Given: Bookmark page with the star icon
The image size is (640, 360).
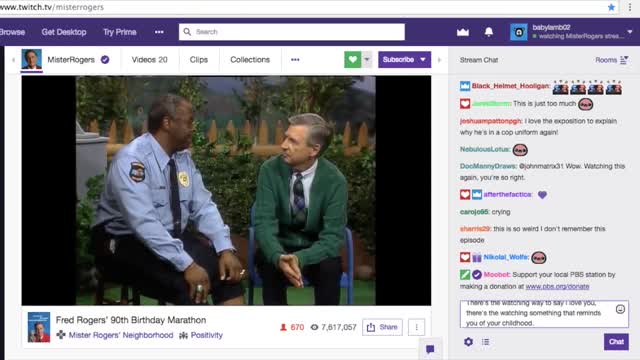Looking at the screenshot, I should 611,7.
